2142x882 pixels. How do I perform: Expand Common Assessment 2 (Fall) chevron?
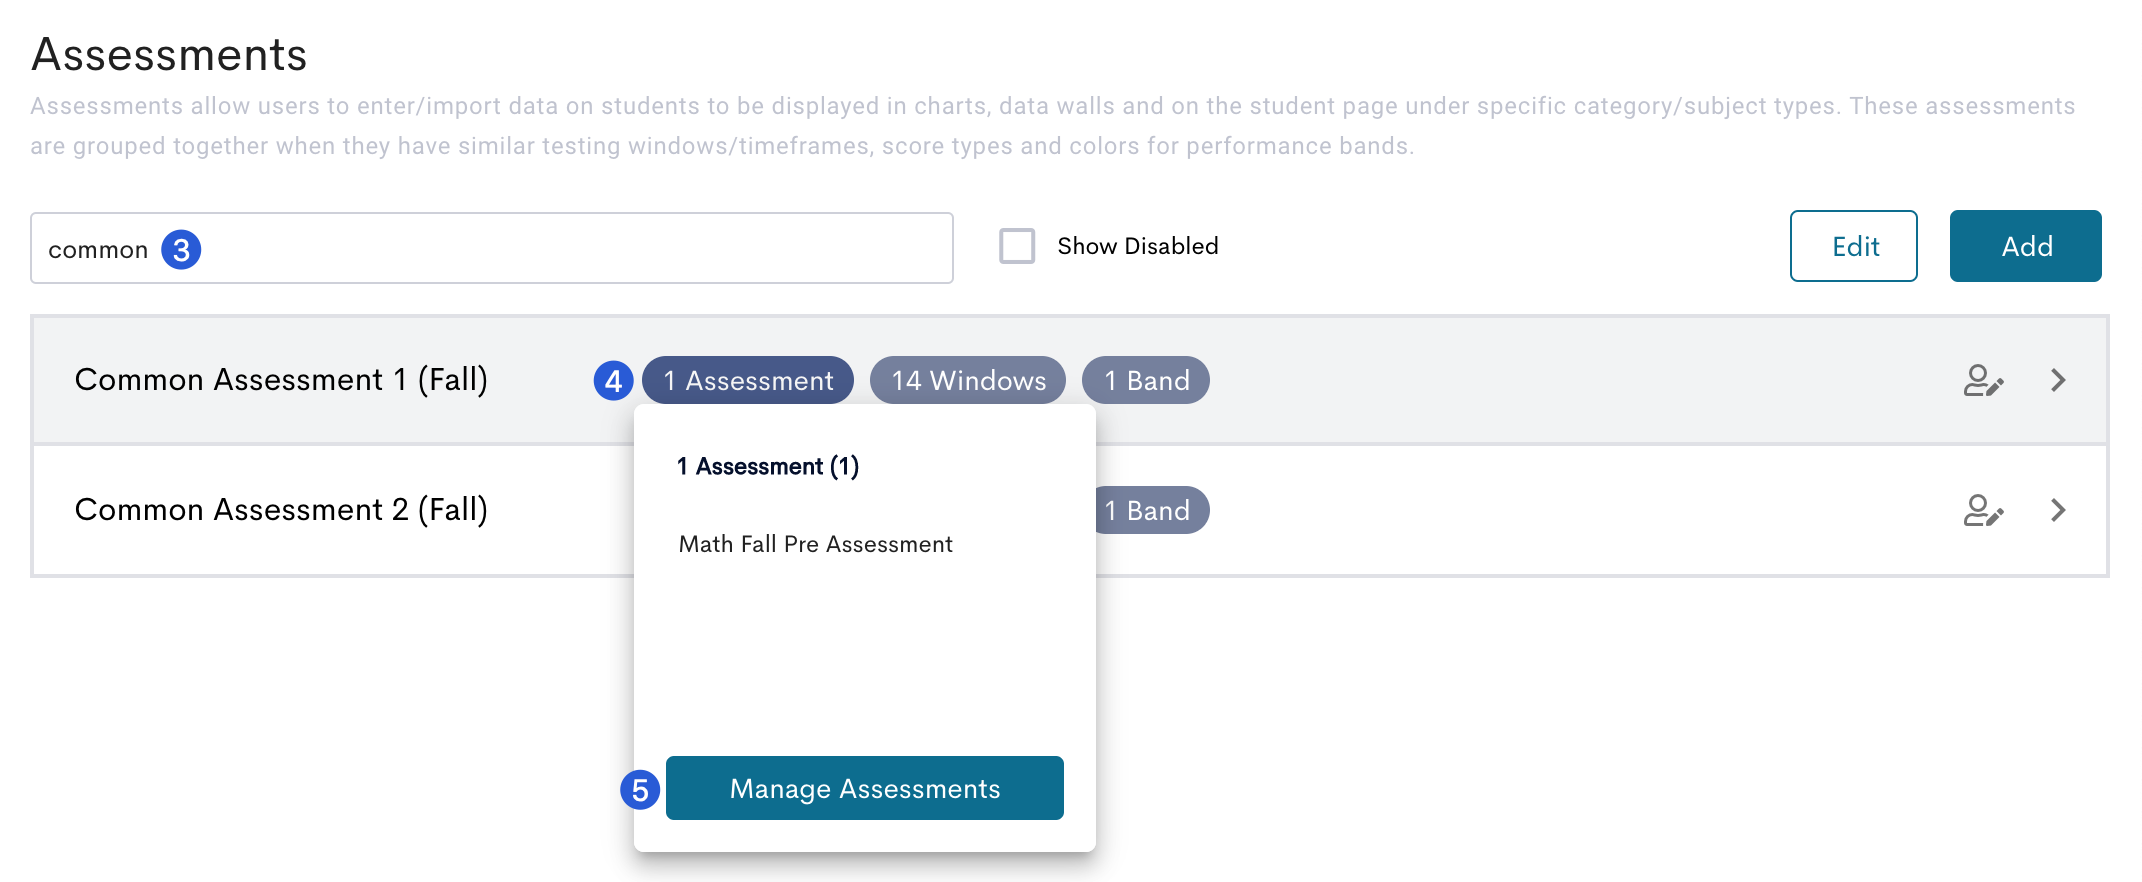point(2058,511)
